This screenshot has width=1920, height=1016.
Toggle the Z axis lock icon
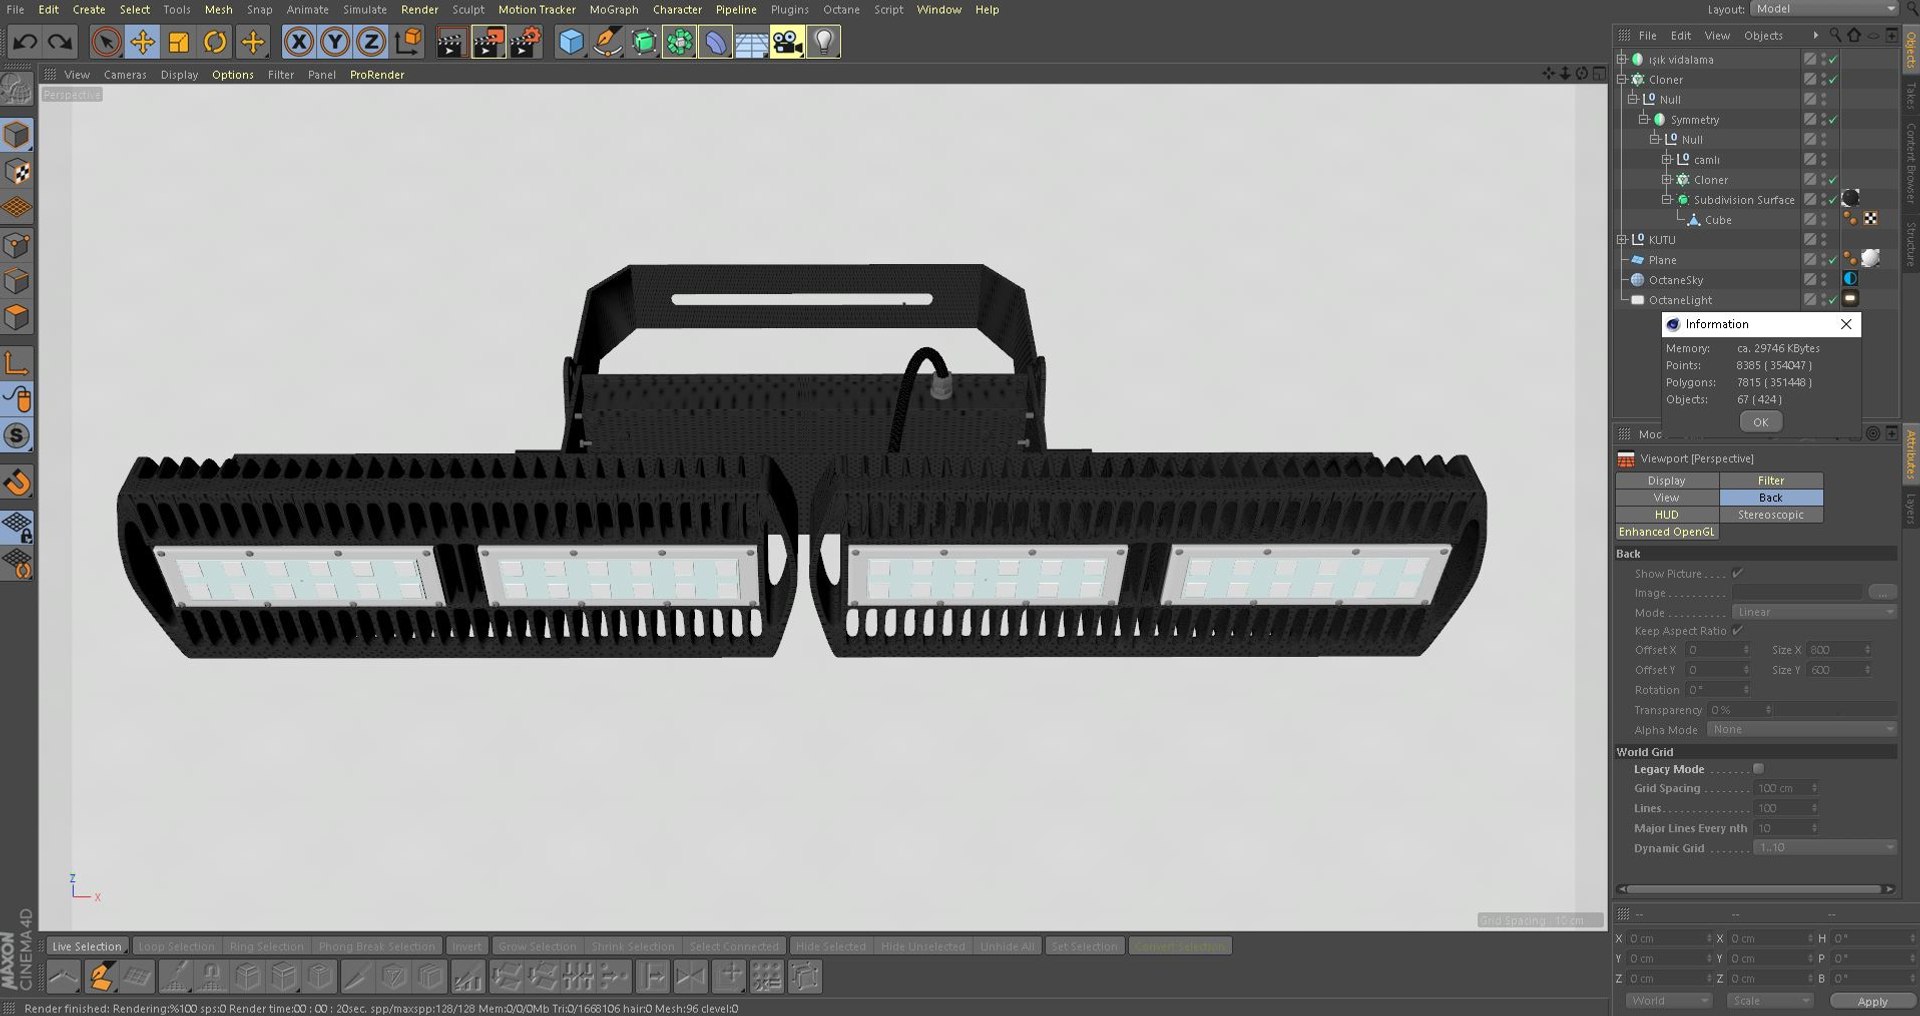pyautogui.click(x=371, y=42)
